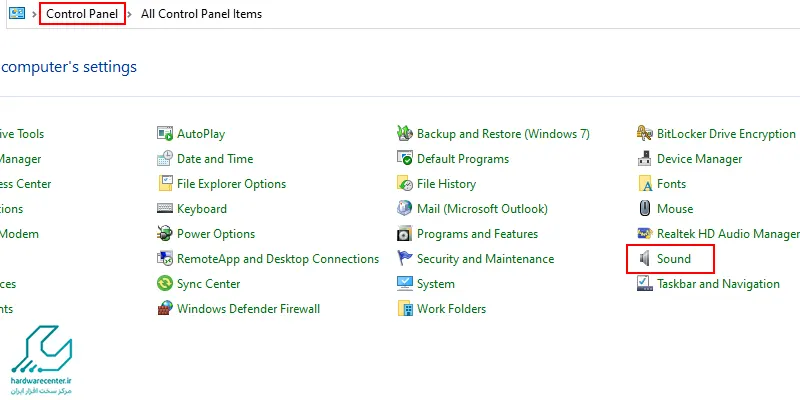800x400 pixels.
Task: Click Backup and Restore (Windows 7) text
Action: [x=503, y=134]
